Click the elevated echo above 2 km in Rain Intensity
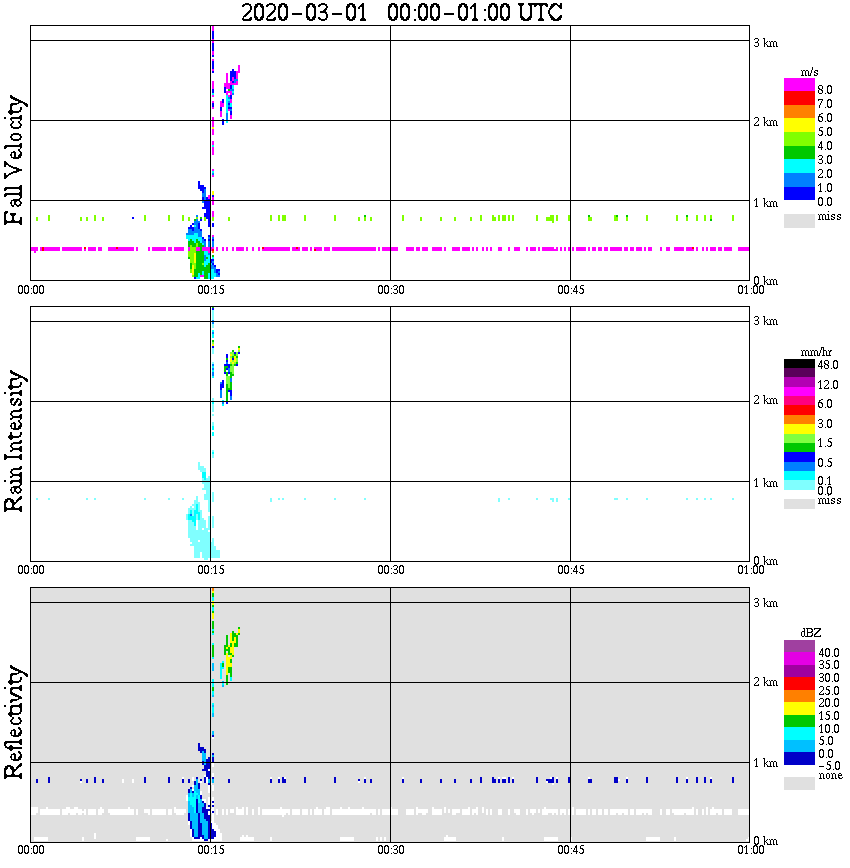Image resolution: width=850 pixels, height=868 pixels. (229, 375)
